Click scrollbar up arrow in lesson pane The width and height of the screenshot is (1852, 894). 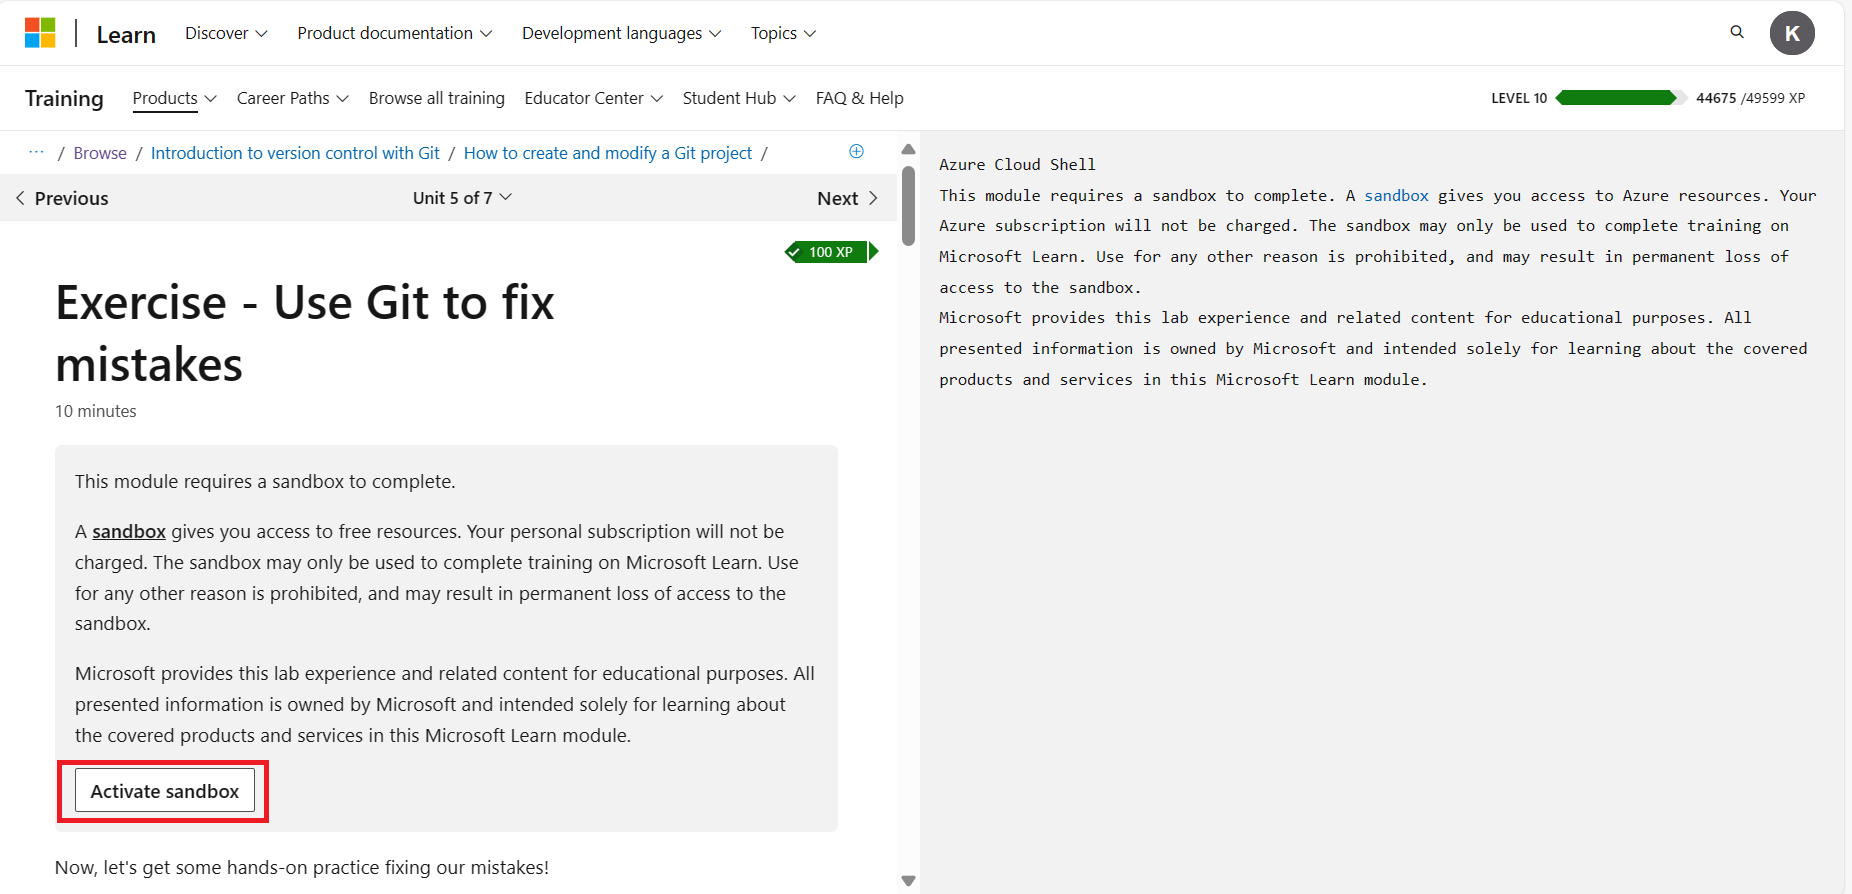click(x=908, y=149)
